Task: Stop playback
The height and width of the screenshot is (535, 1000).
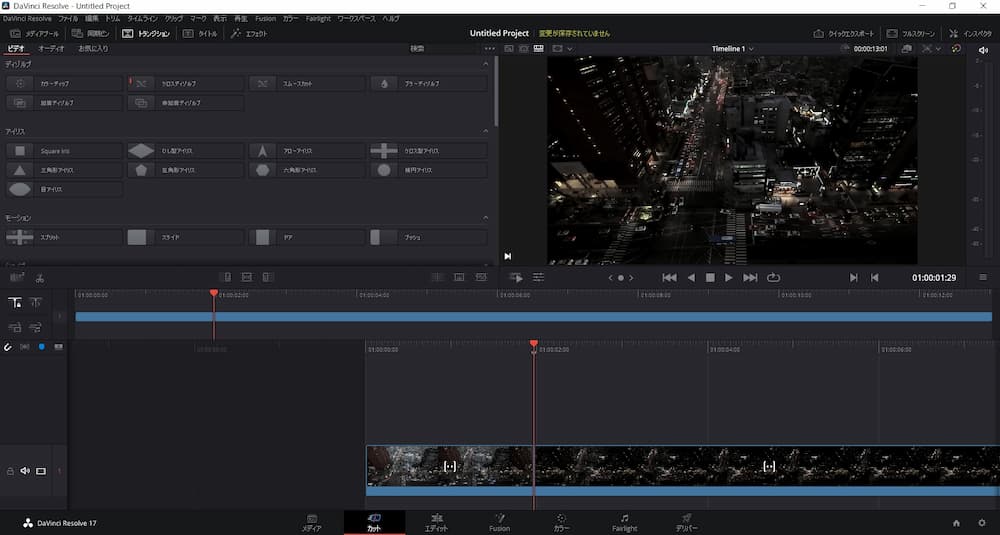Action: tap(710, 277)
